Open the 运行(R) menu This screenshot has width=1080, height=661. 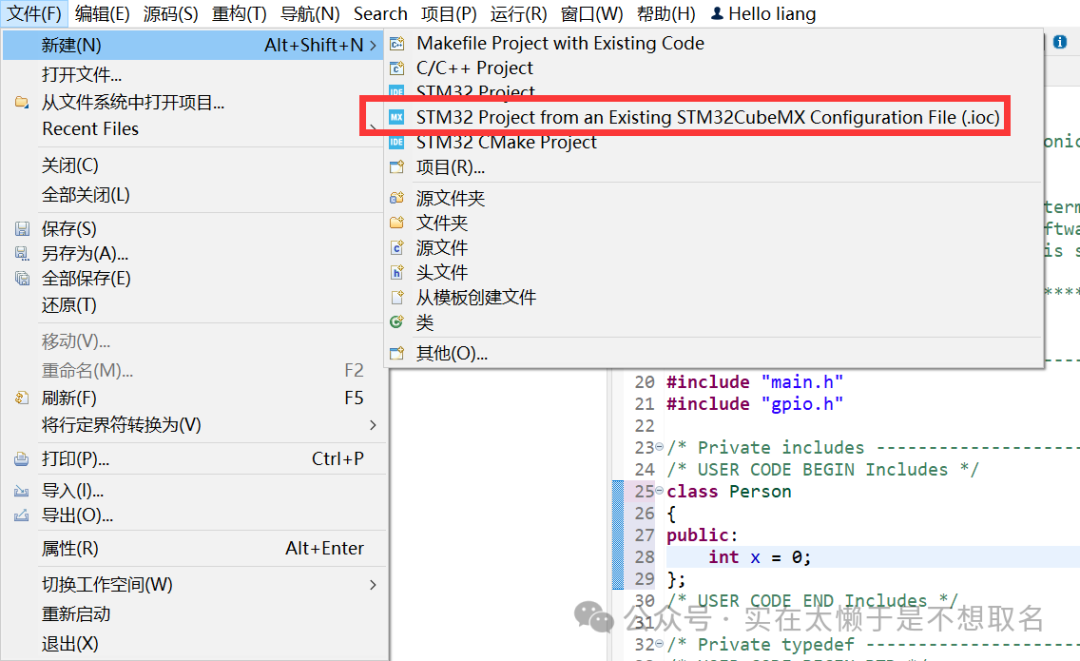519,14
